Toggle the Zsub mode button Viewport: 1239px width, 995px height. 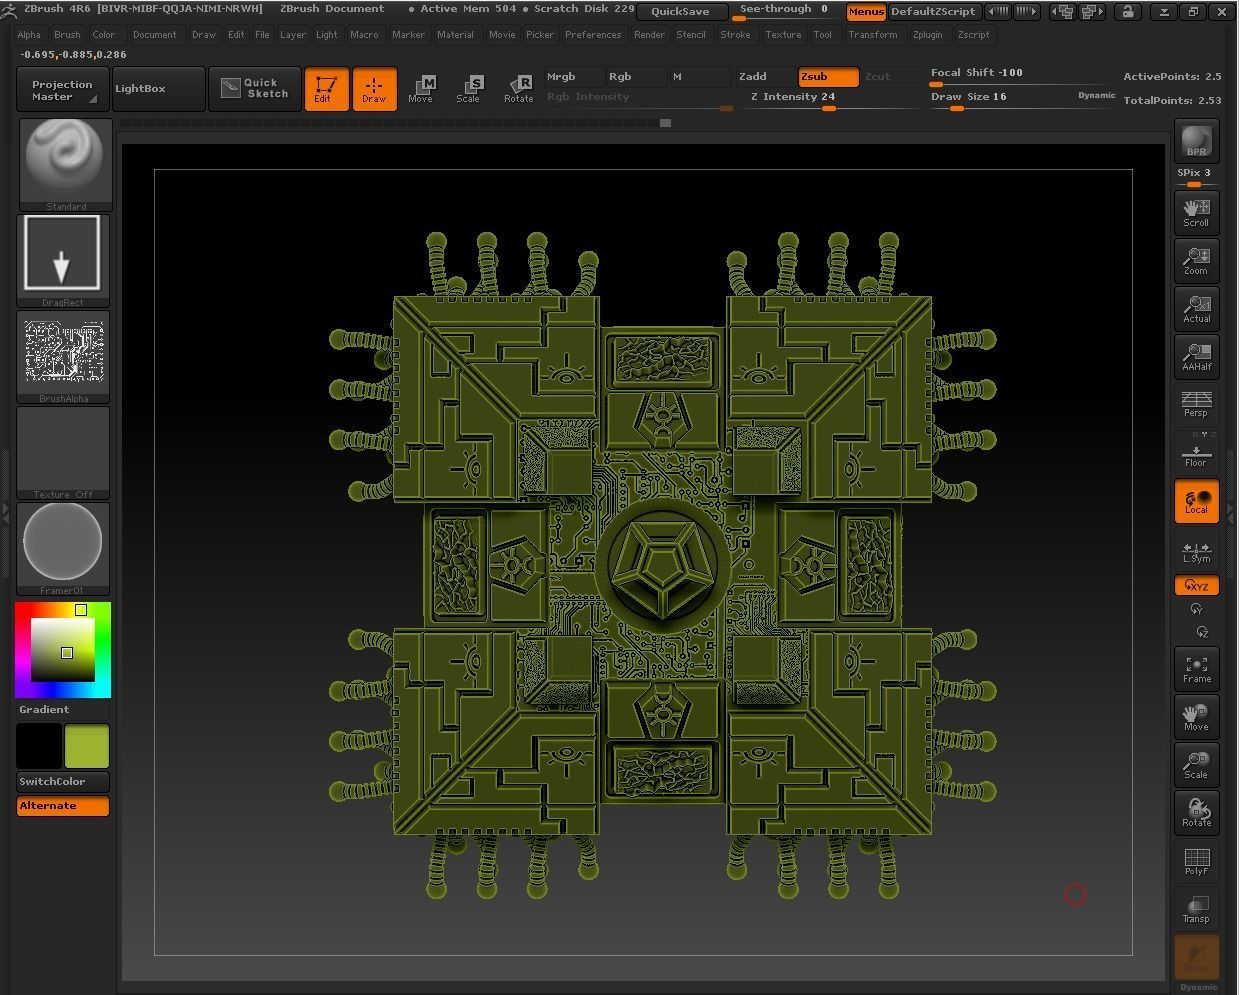tap(828, 77)
